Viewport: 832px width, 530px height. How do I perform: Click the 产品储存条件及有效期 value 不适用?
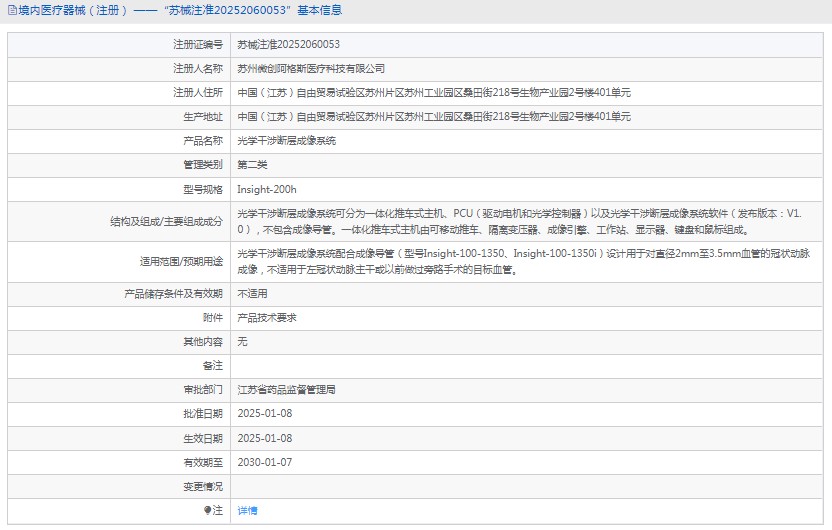252,294
